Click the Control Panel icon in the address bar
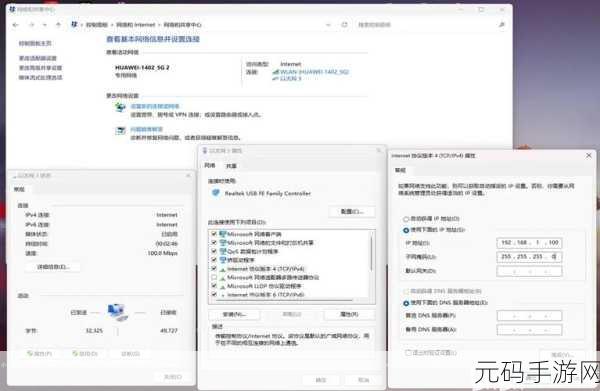 click(74, 24)
